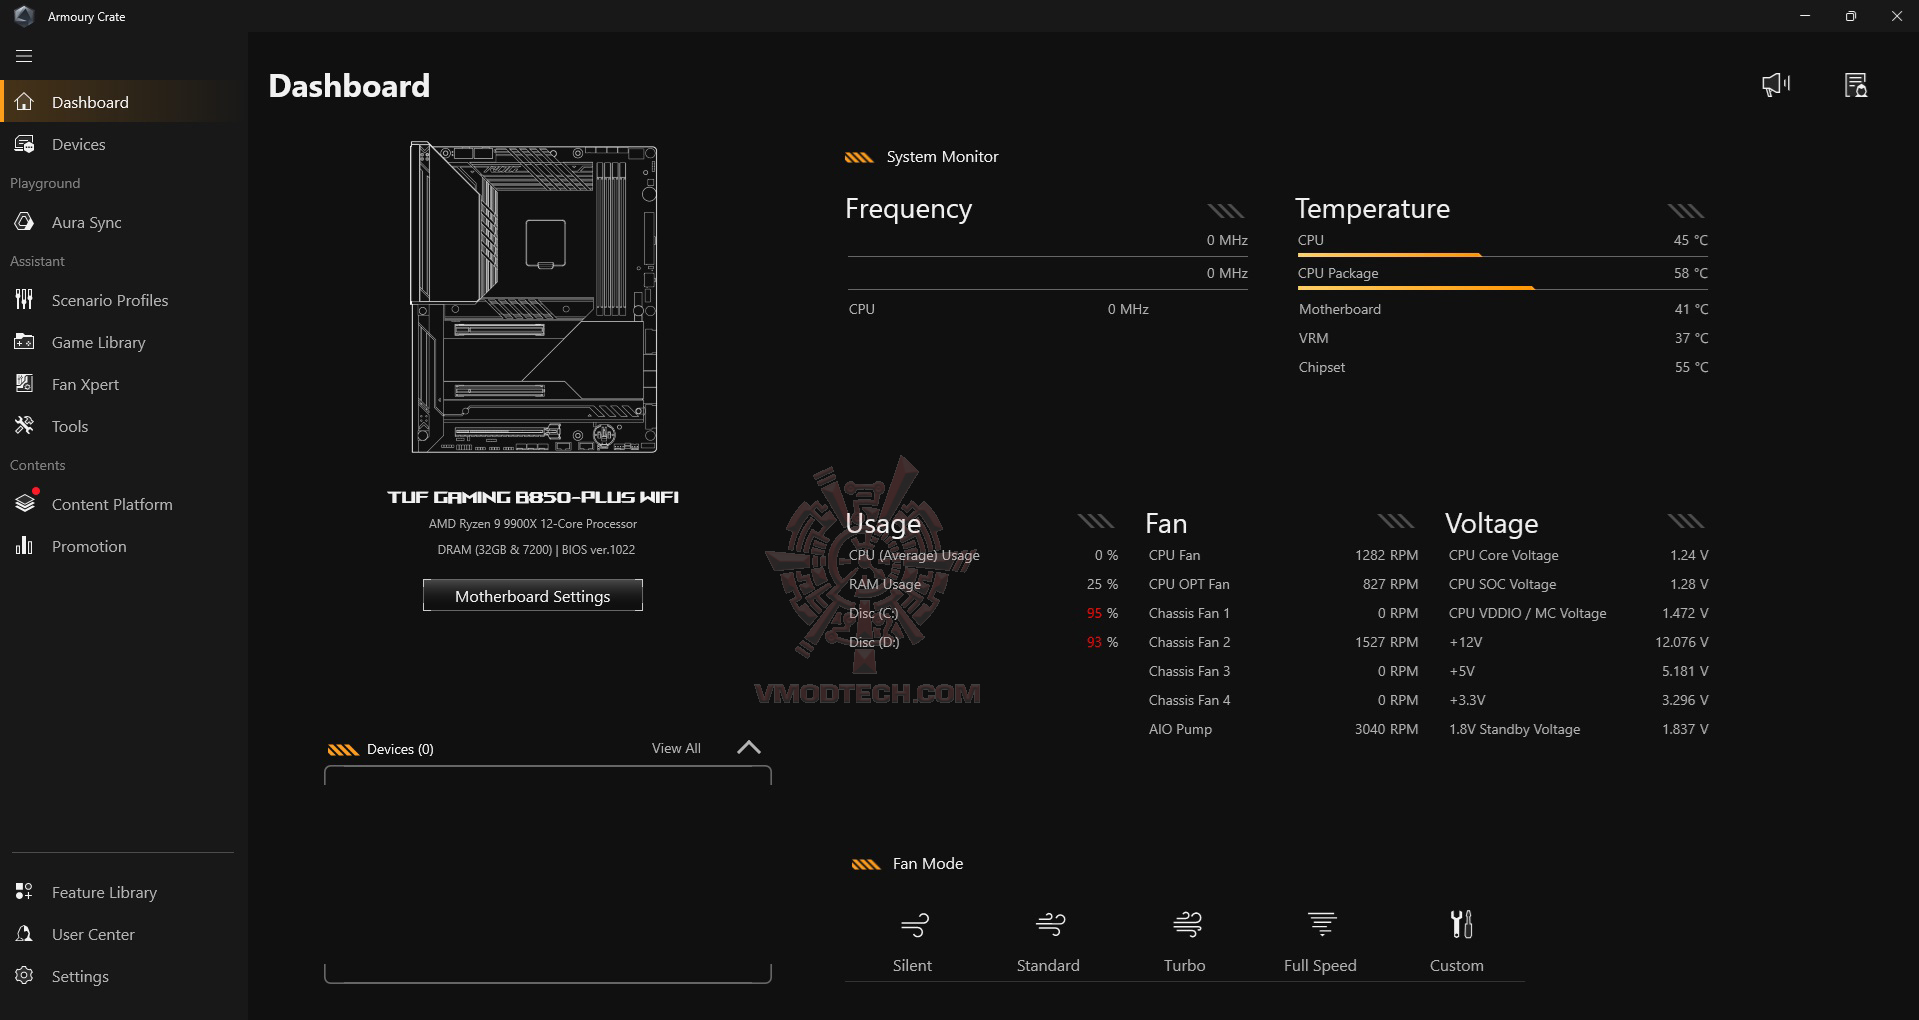Click the Full Speed label

1320,965
